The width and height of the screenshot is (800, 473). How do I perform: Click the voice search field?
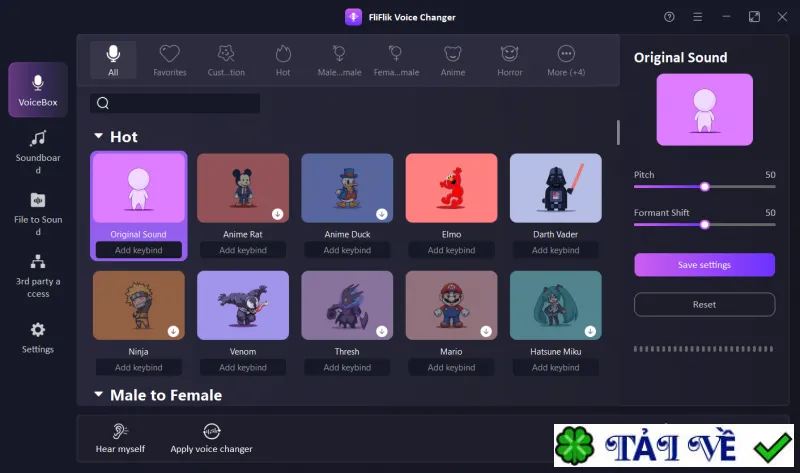click(175, 103)
